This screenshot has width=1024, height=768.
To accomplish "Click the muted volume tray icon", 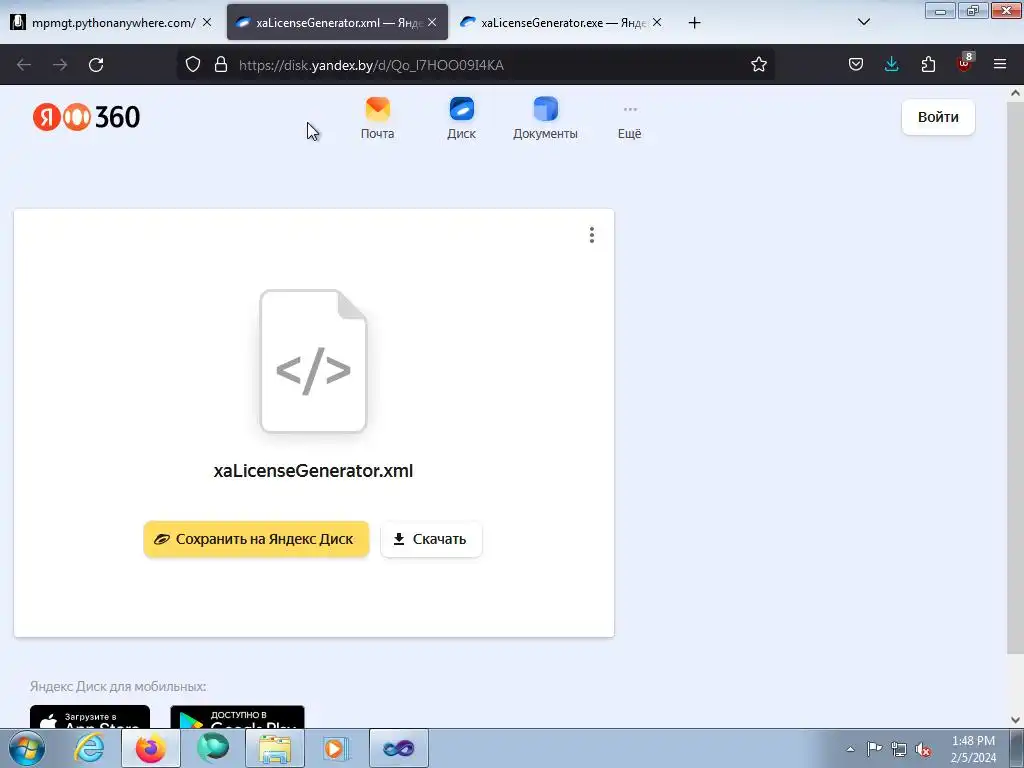I will [923, 749].
